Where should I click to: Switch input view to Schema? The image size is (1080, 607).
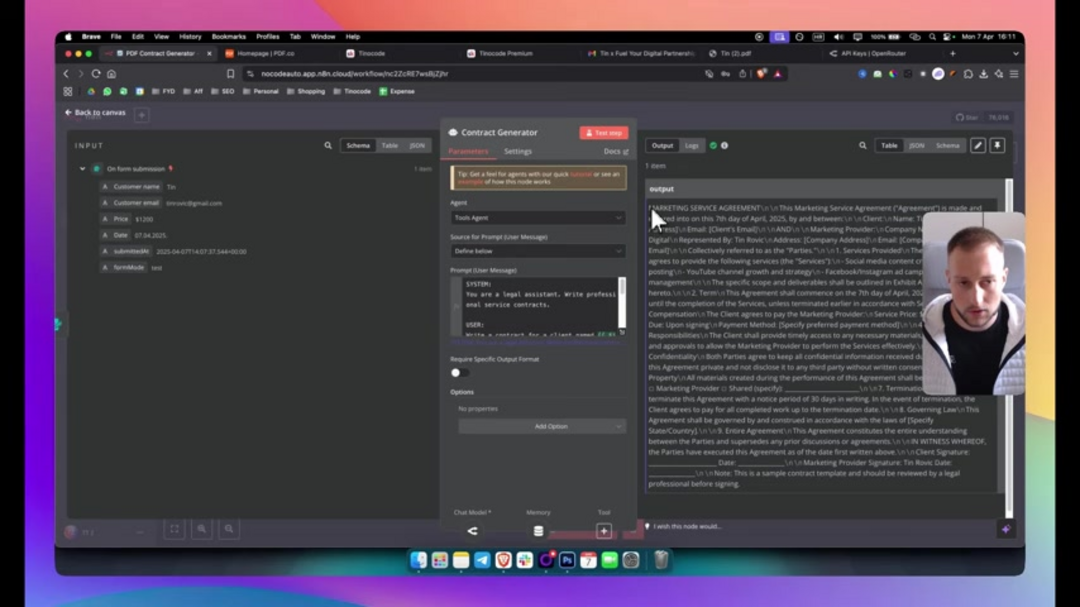tap(358, 146)
